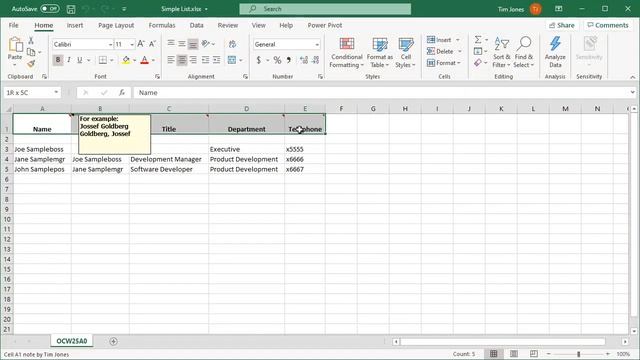Toggle Center horizontal alignment
The height and width of the screenshot is (360, 640).
click(182, 60)
